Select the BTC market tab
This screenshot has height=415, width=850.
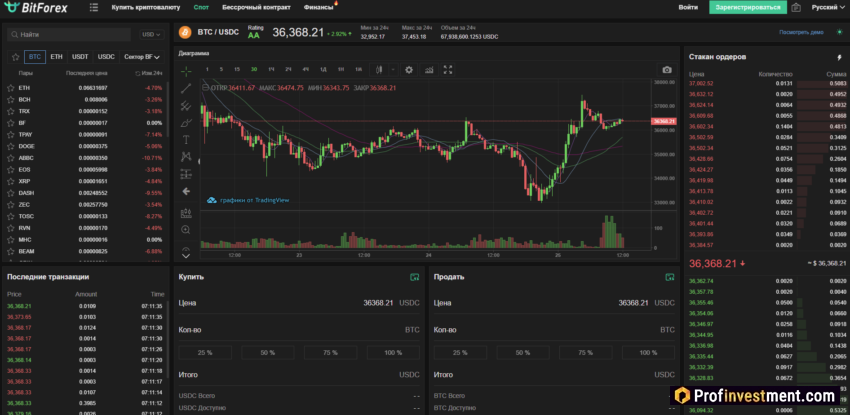pyautogui.click(x=35, y=57)
